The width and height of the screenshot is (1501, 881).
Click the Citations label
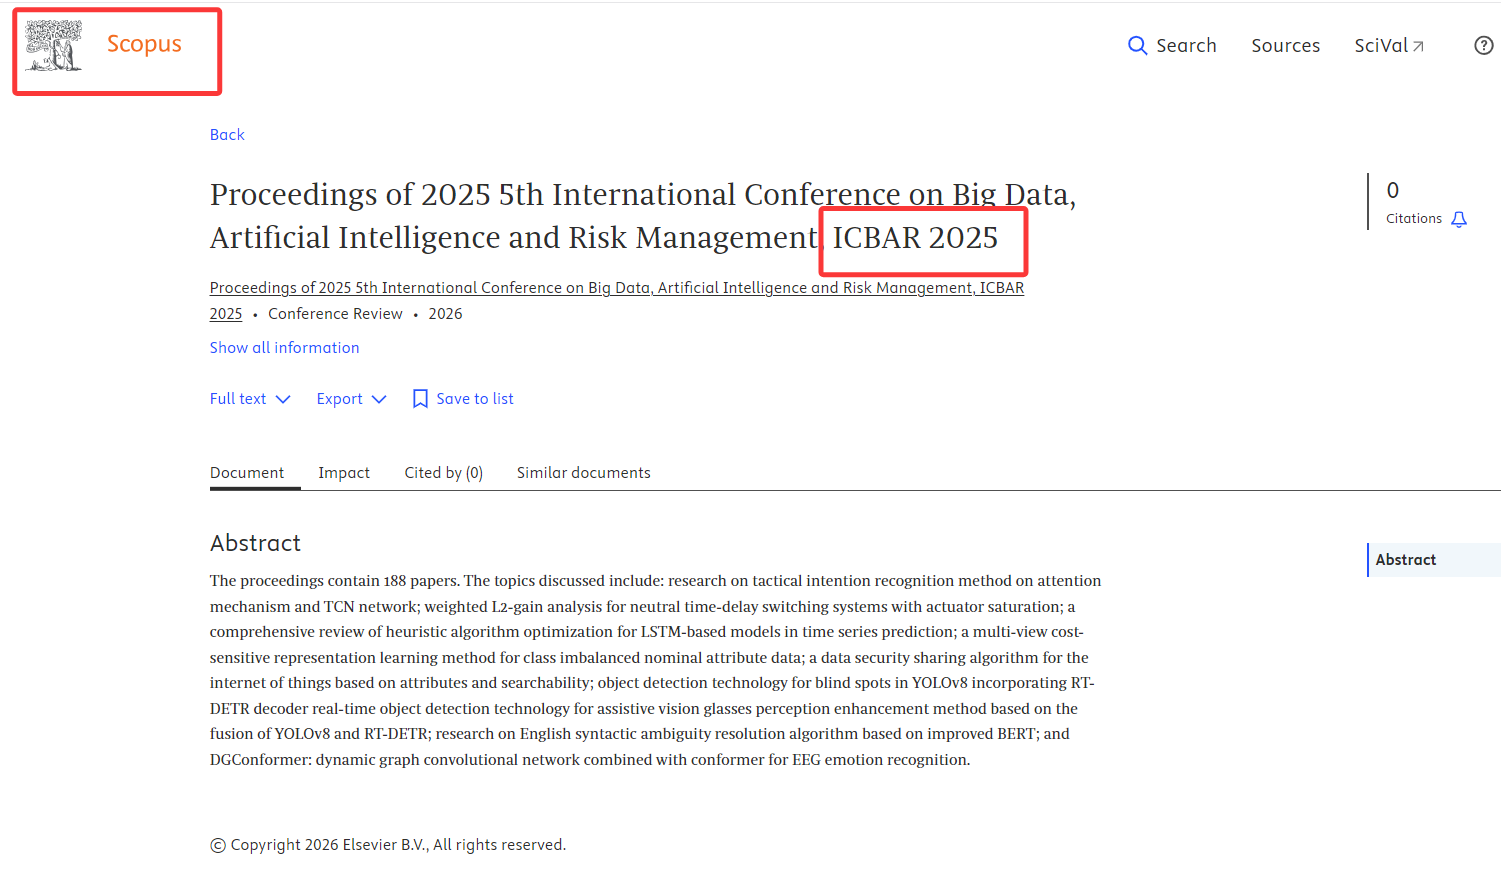tap(1414, 219)
